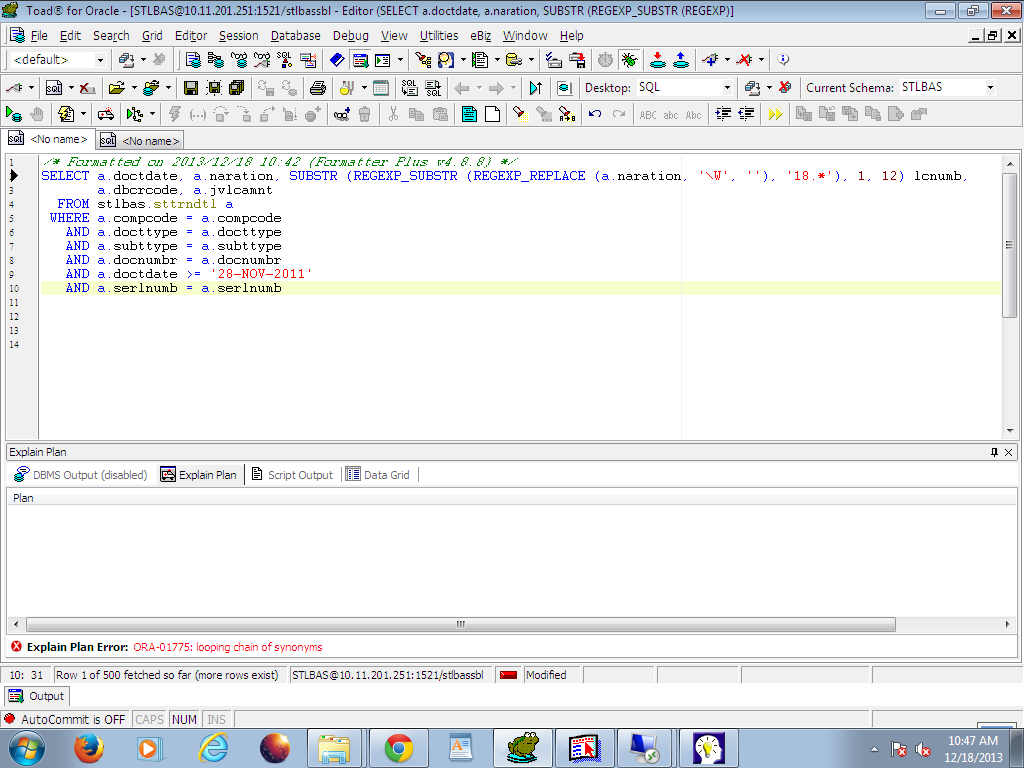Image resolution: width=1024 pixels, height=768 pixels.
Task: Select the Explain Plan tab
Action: point(199,475)
